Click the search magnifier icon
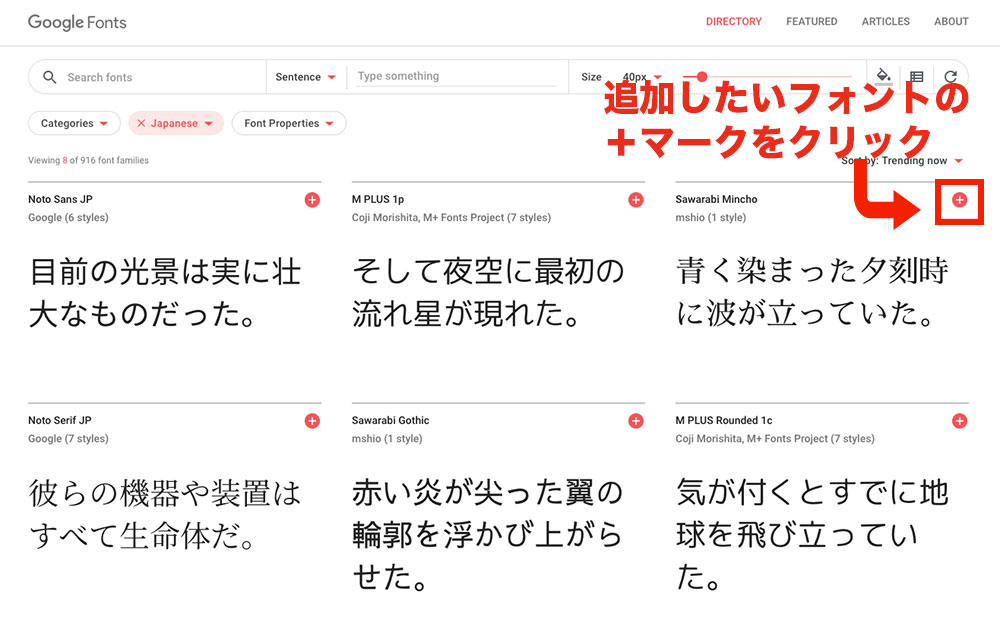Viewport: 1000px width, 620px height. pos(49,76)
